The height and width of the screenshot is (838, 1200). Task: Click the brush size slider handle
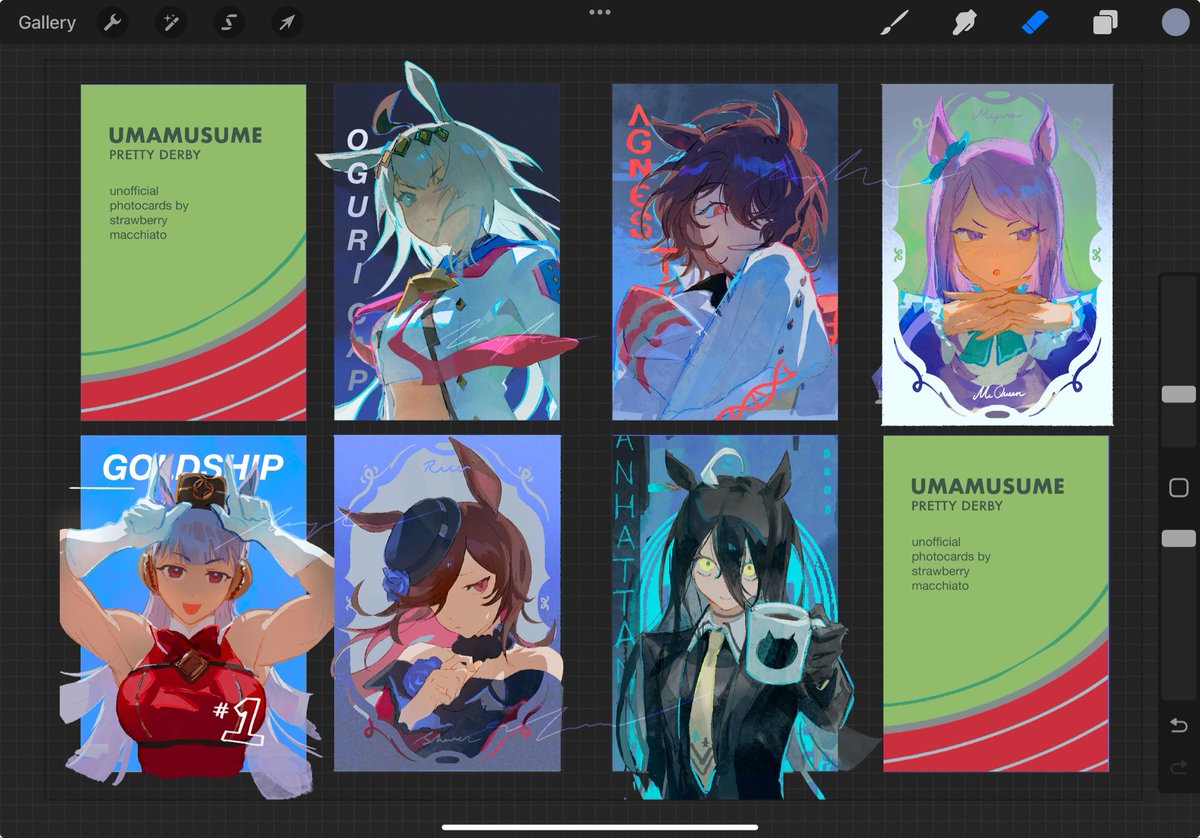pyautogui.click(x=1179, y=394)
